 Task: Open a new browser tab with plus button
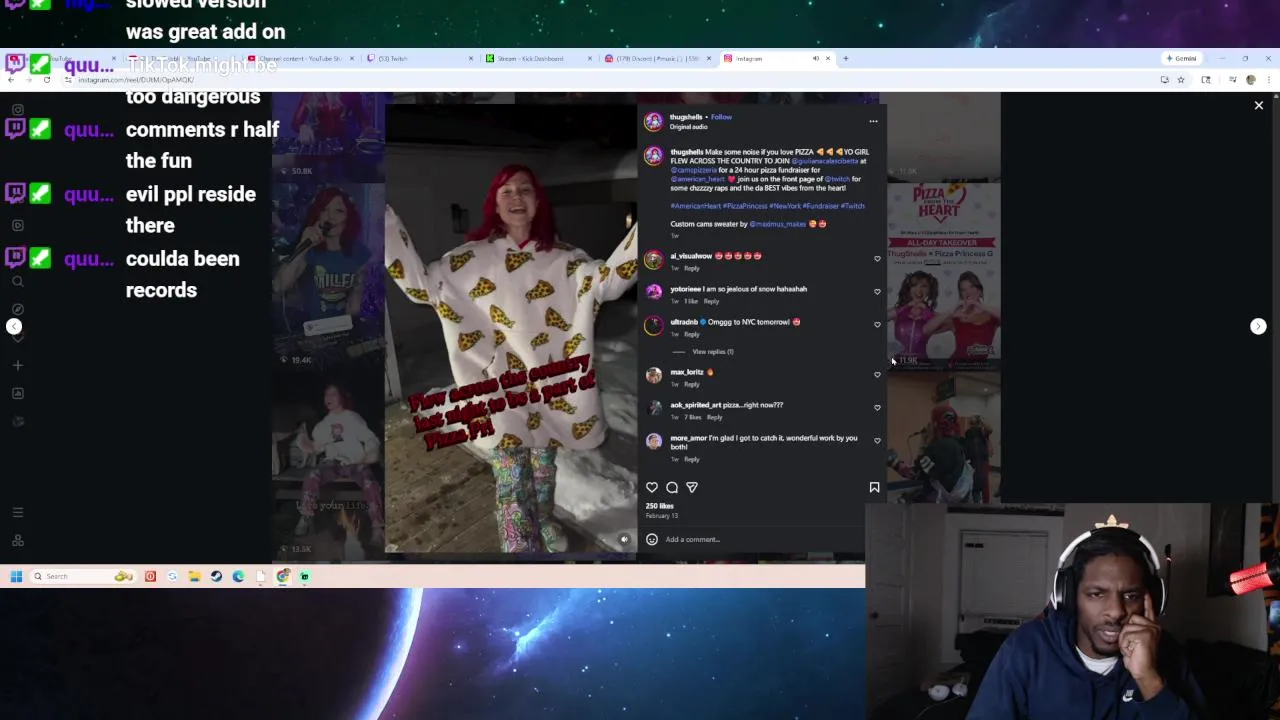coord(845,58)
